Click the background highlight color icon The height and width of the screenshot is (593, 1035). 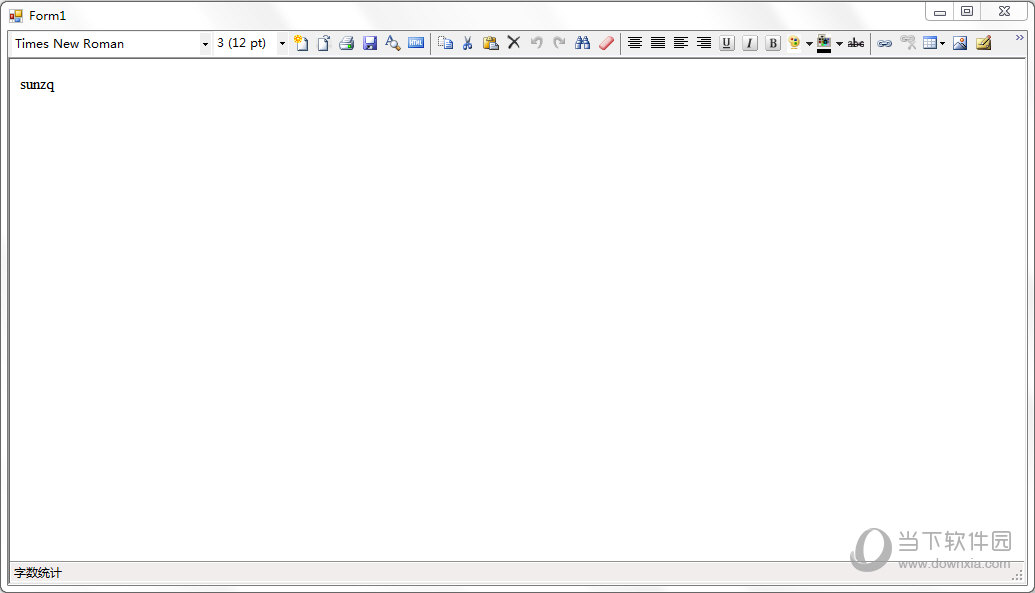pyautogui.click(x=824, y=43)
